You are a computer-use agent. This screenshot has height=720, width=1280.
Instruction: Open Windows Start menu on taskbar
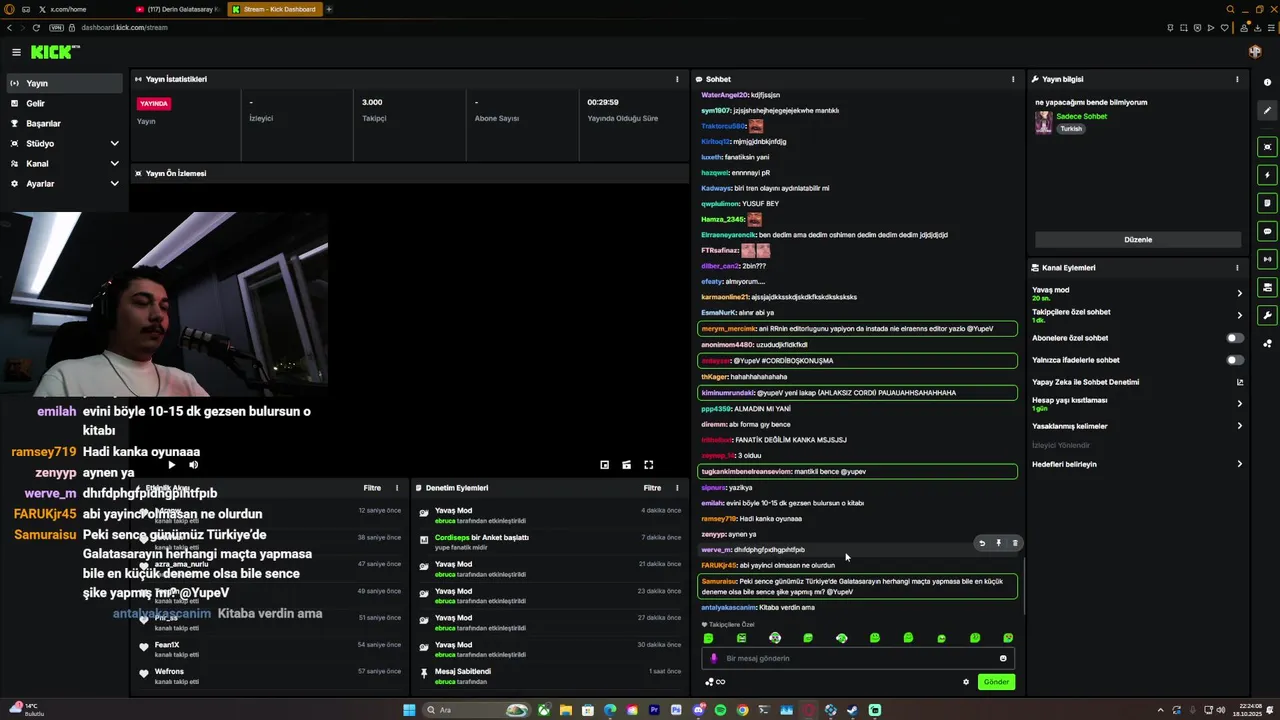click(x=409, y=710)
